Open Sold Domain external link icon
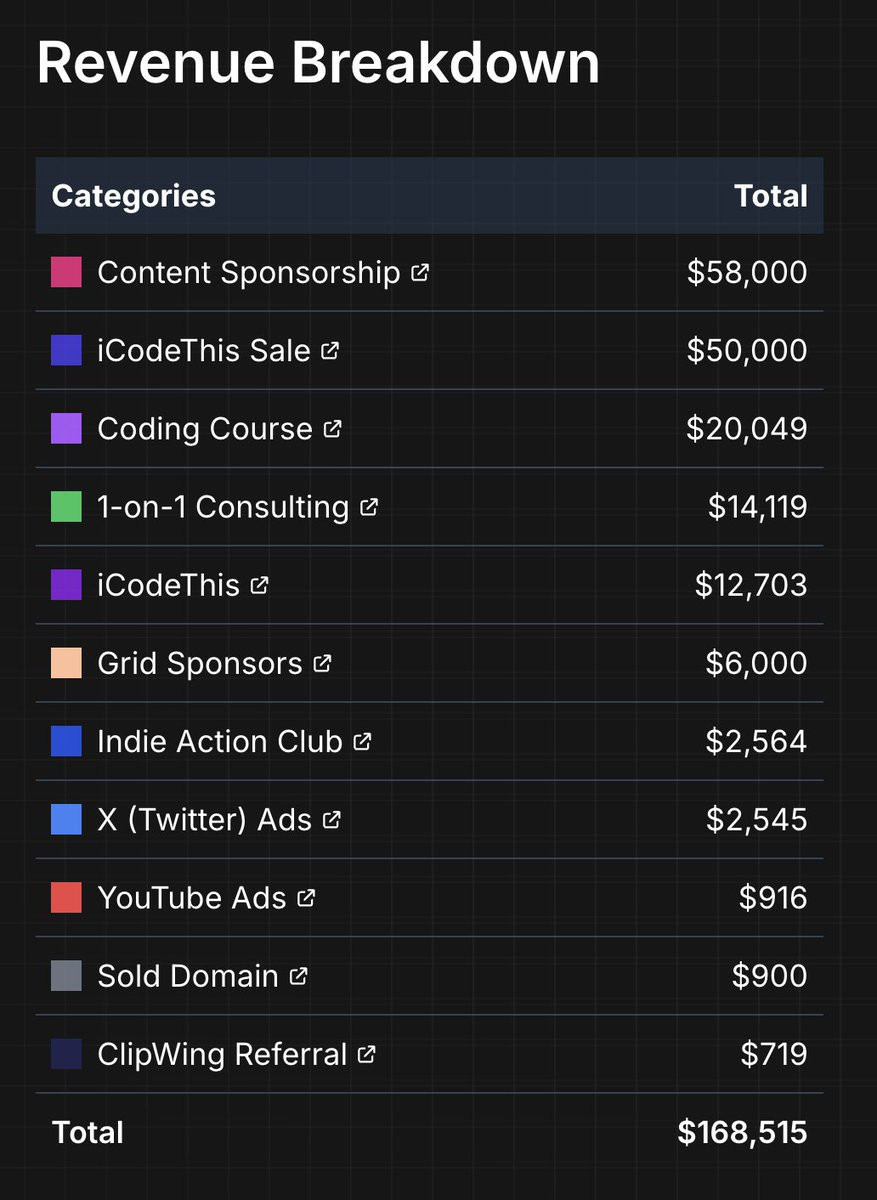 pos(298,976)
